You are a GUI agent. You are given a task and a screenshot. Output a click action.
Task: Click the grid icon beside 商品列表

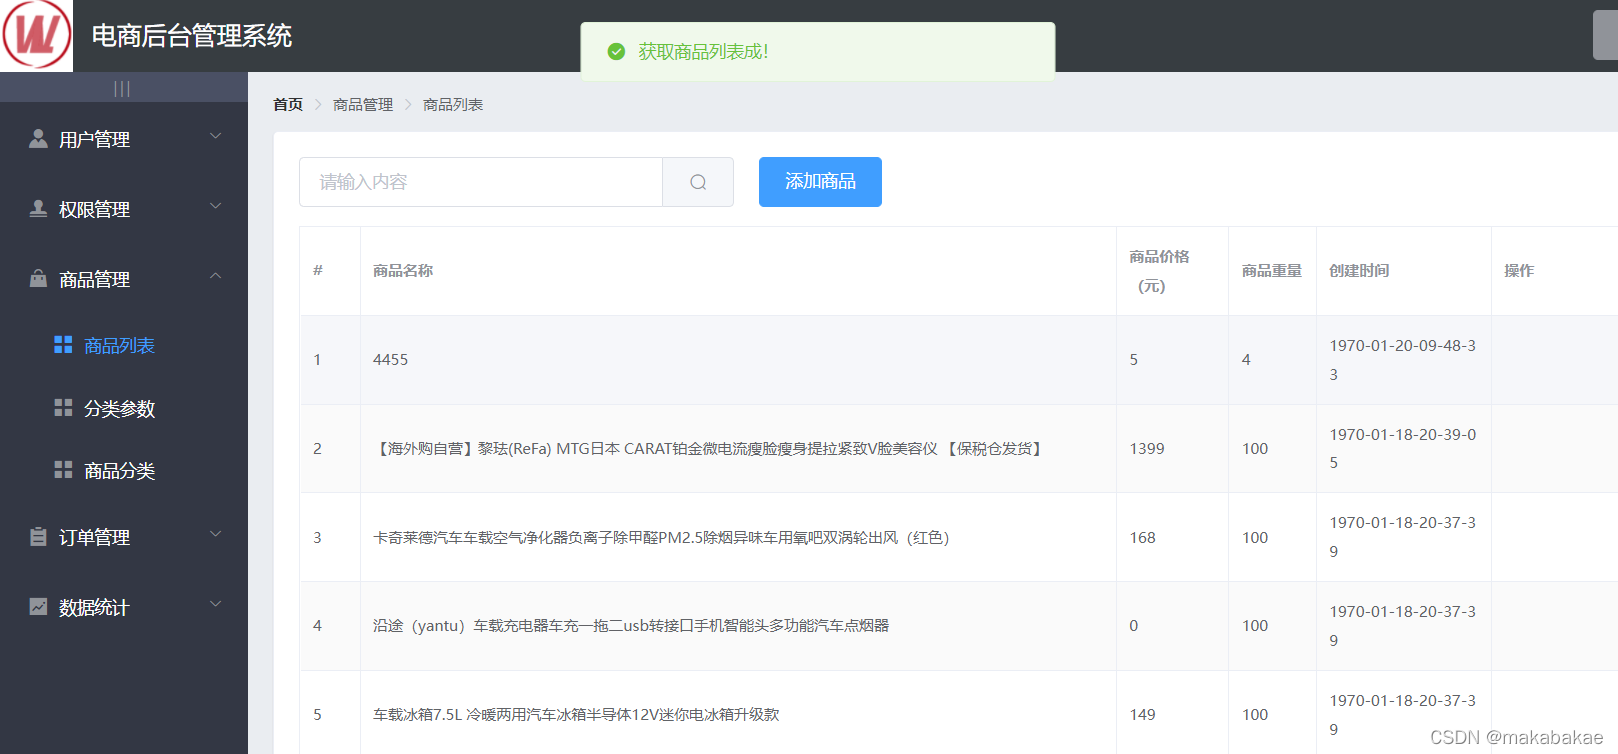click(63, 345)
